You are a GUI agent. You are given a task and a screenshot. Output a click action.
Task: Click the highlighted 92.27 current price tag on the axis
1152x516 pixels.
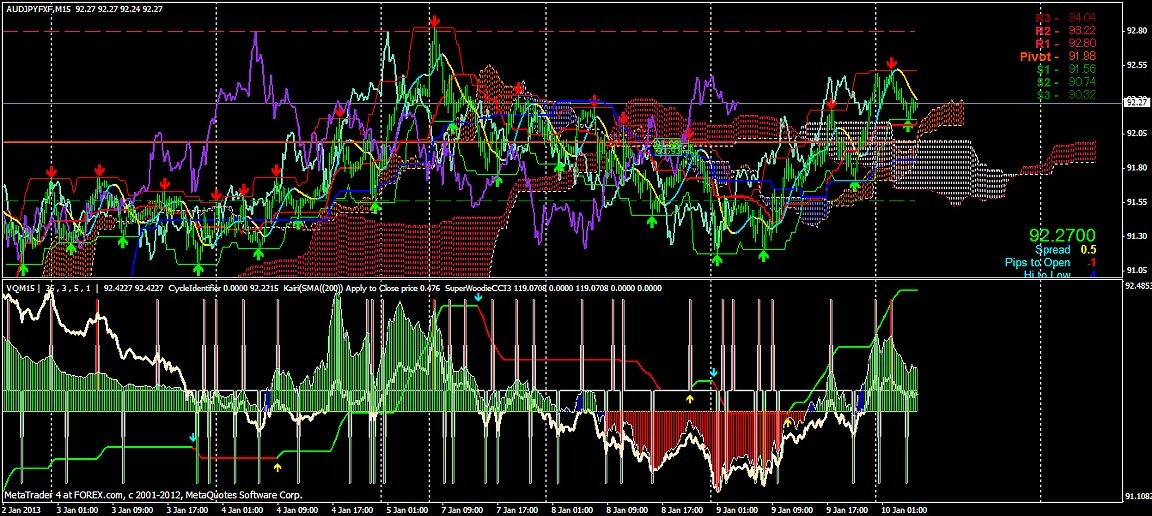(x=1136, y=102)
